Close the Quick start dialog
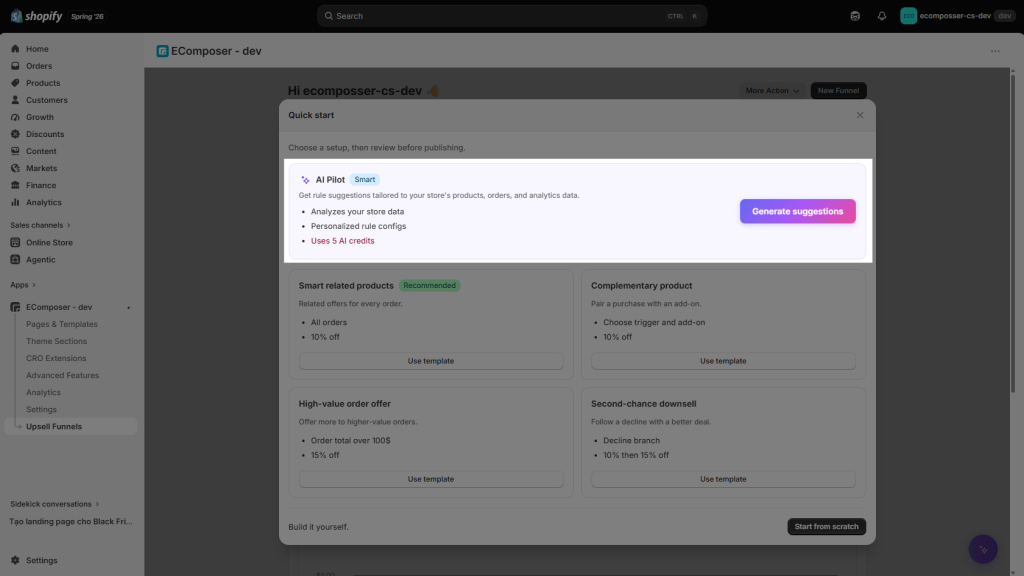 (x=859, y=115)
